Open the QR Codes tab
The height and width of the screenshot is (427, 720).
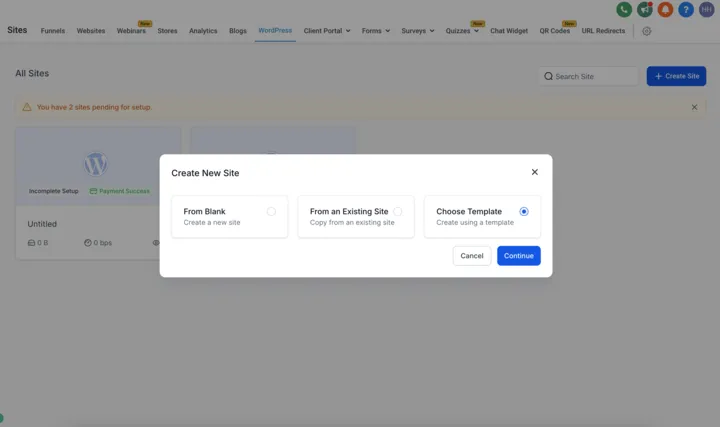coord(554,31)
